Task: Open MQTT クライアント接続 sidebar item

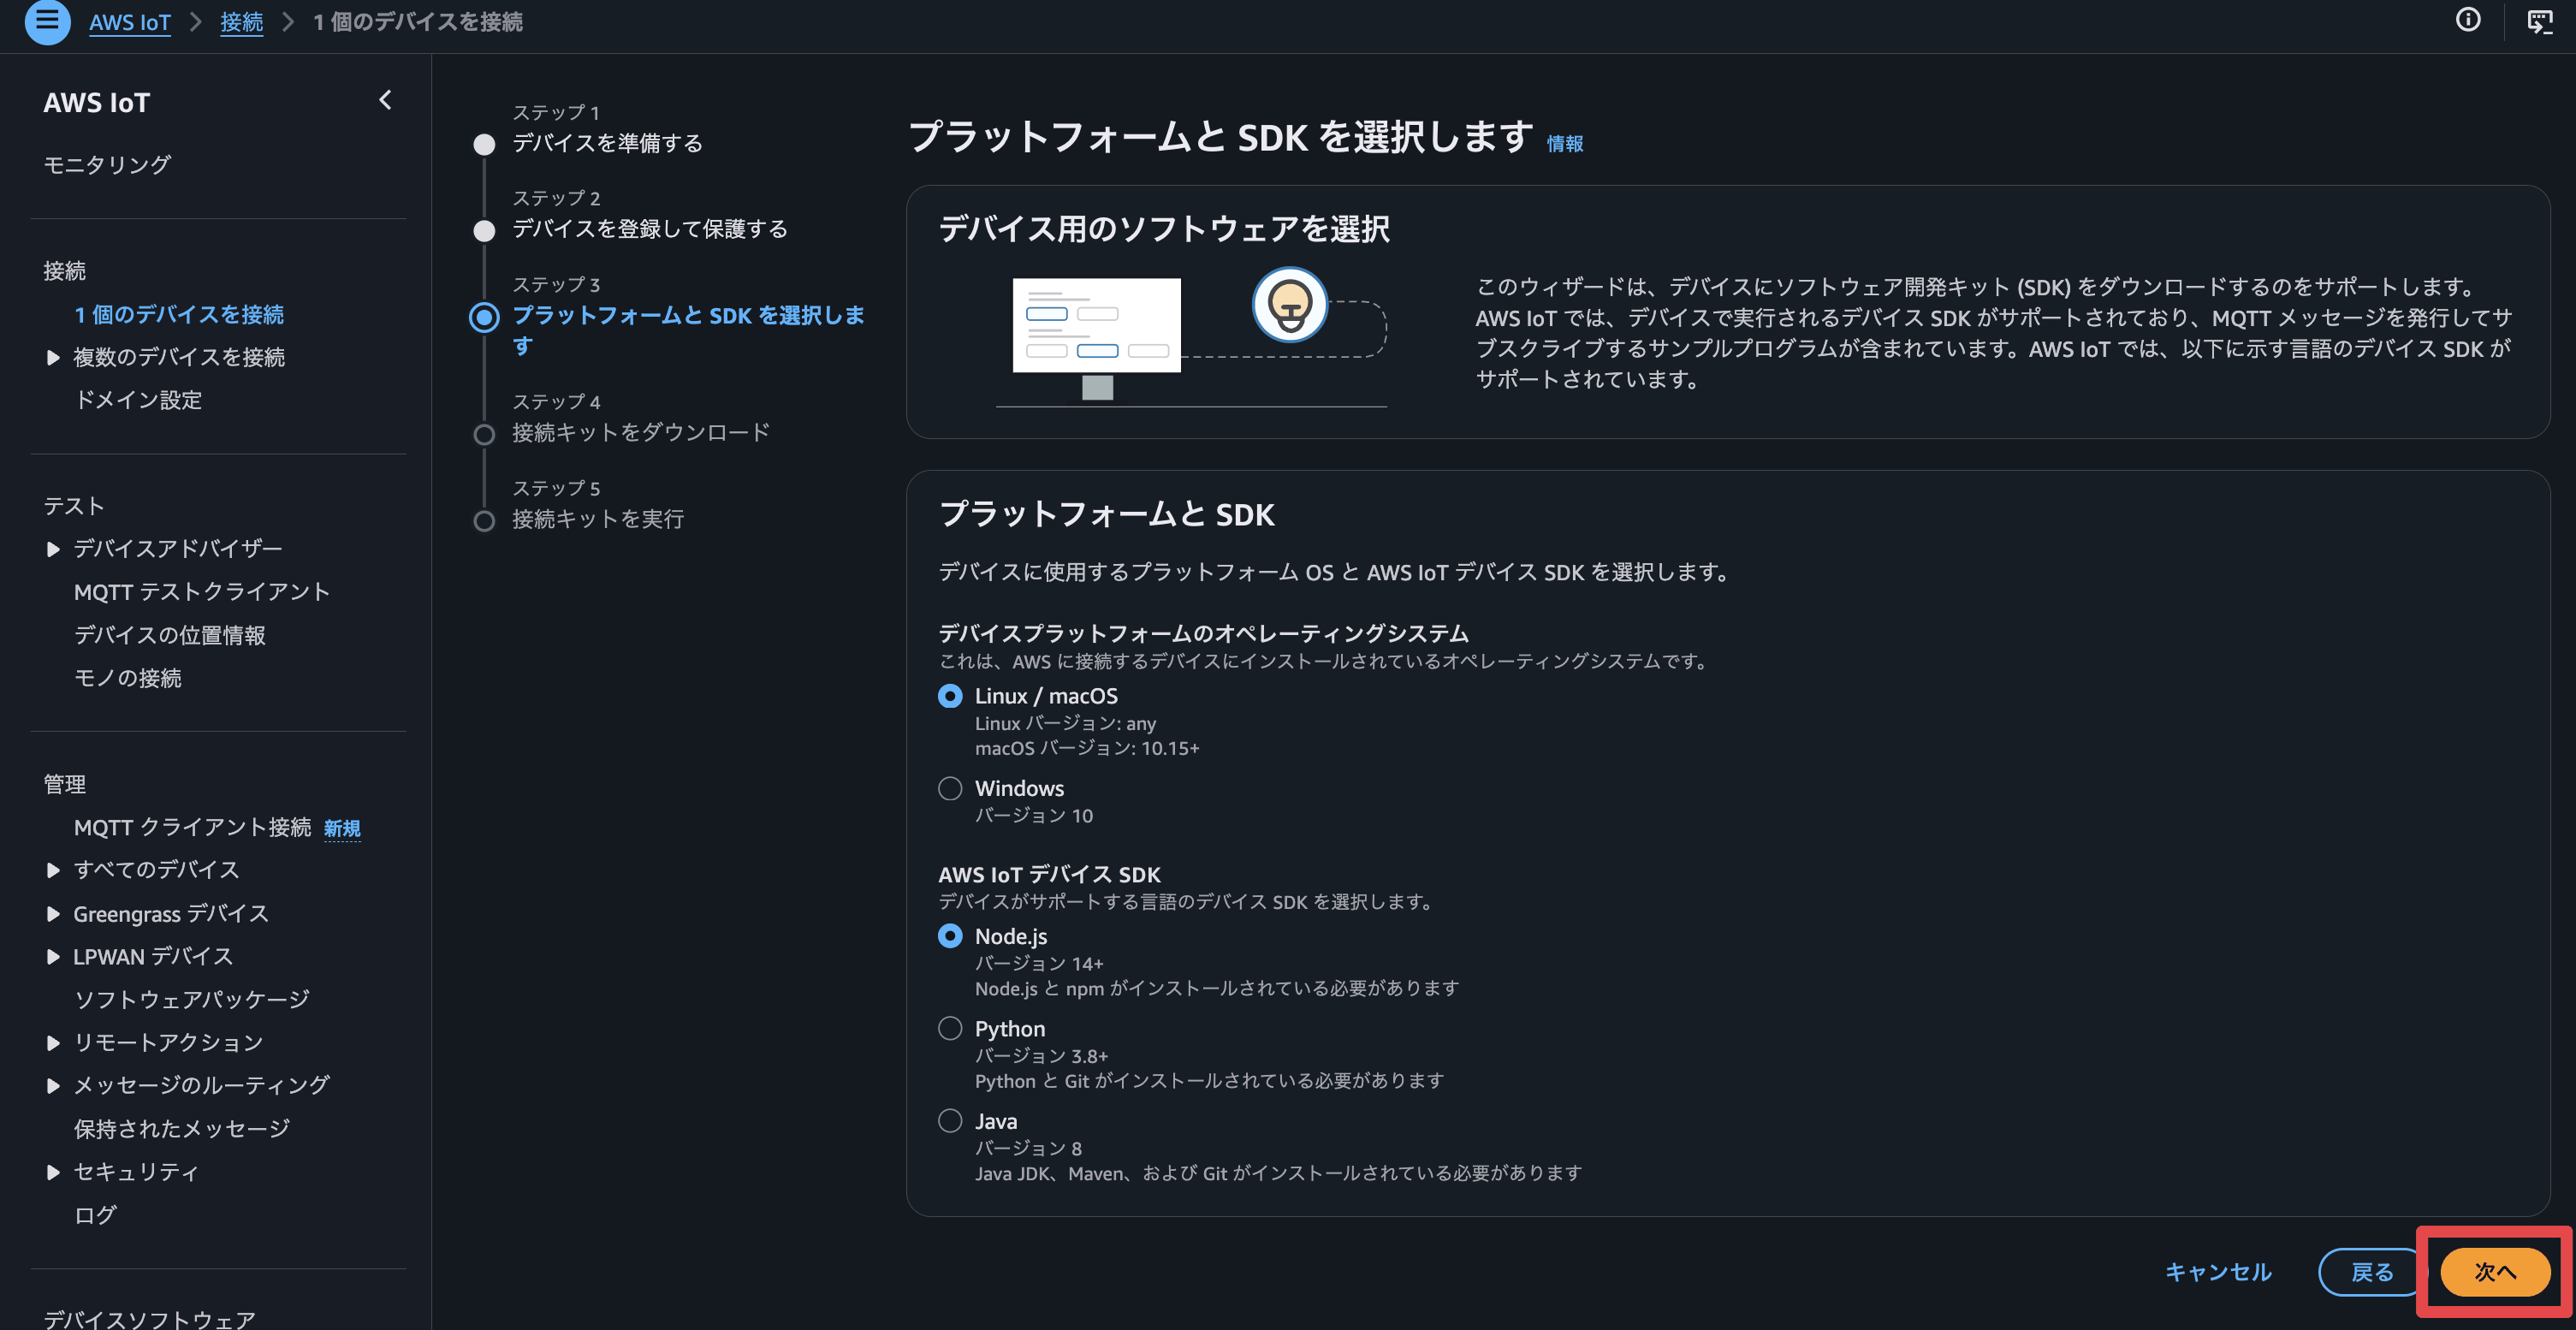Action: [x=193, y=828]
